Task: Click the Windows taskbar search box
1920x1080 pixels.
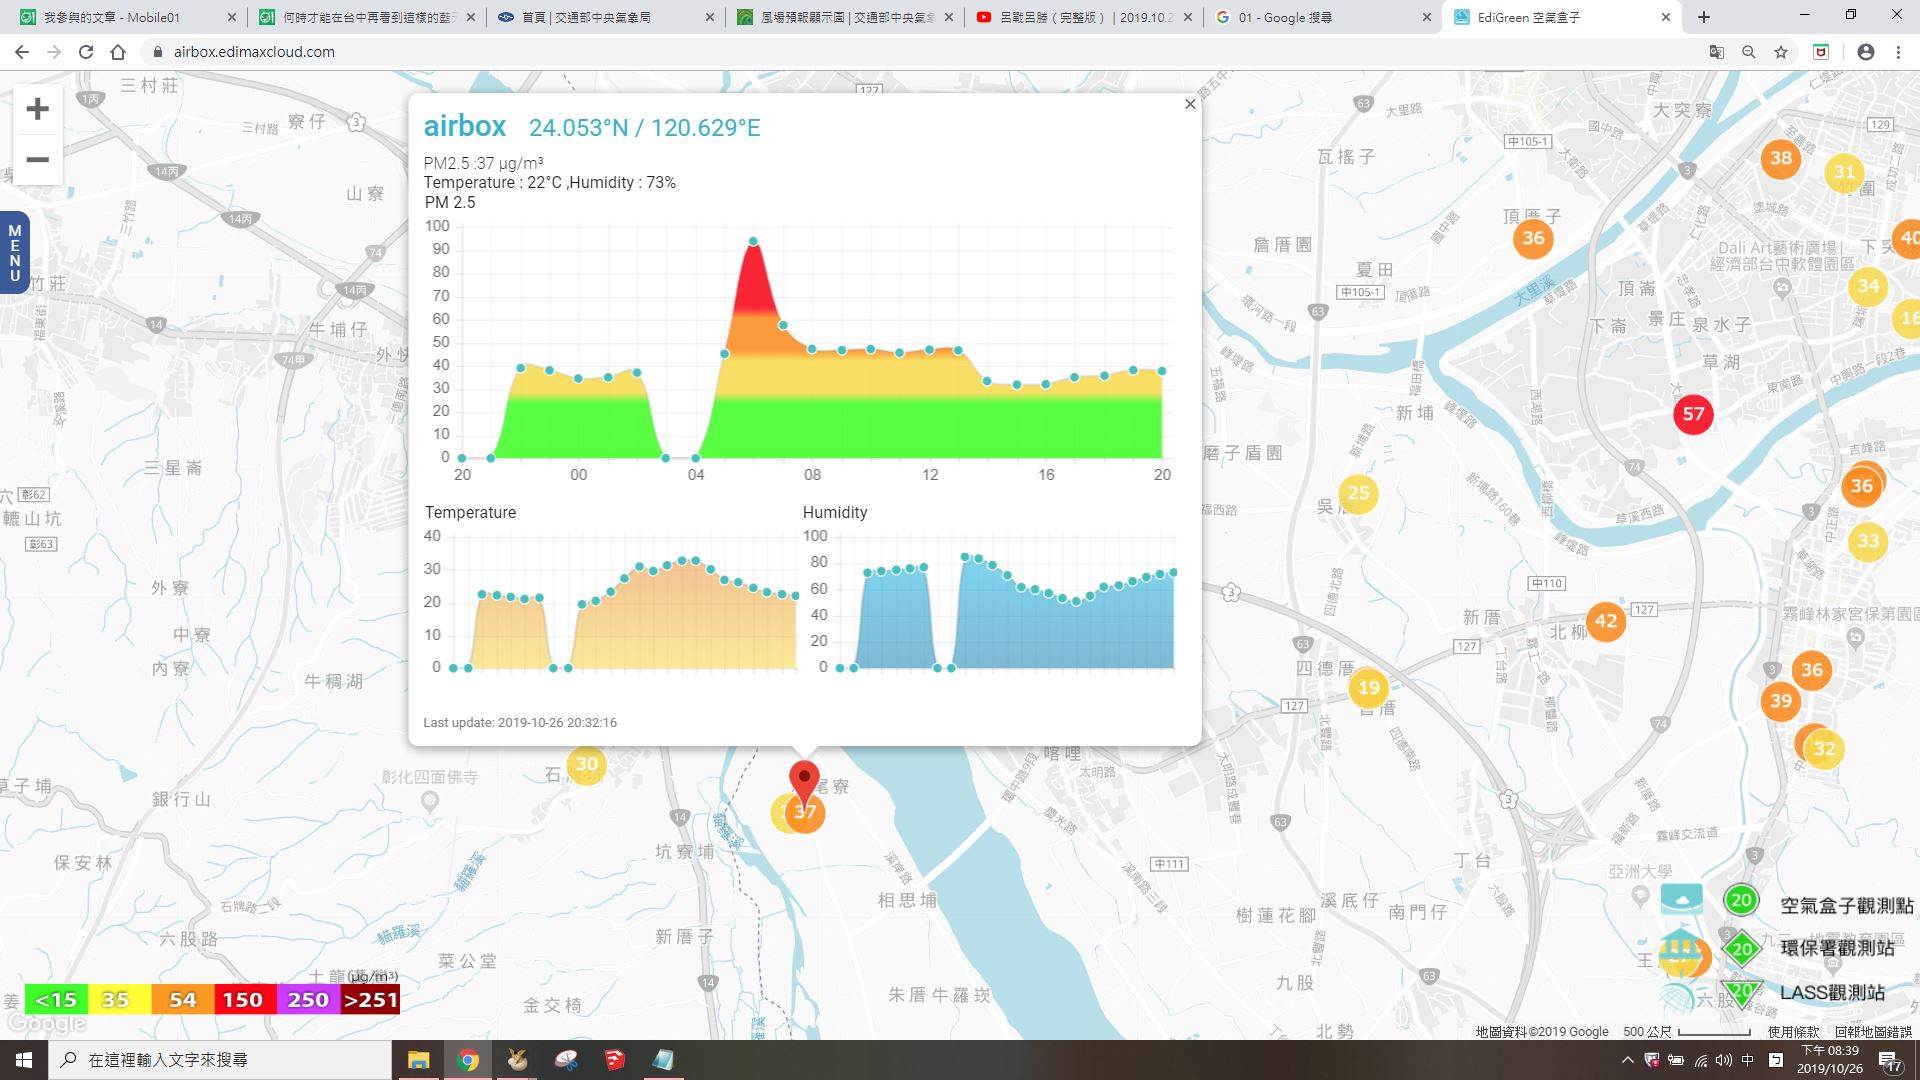Action: pyautogui.click(x=220, y=1060)
